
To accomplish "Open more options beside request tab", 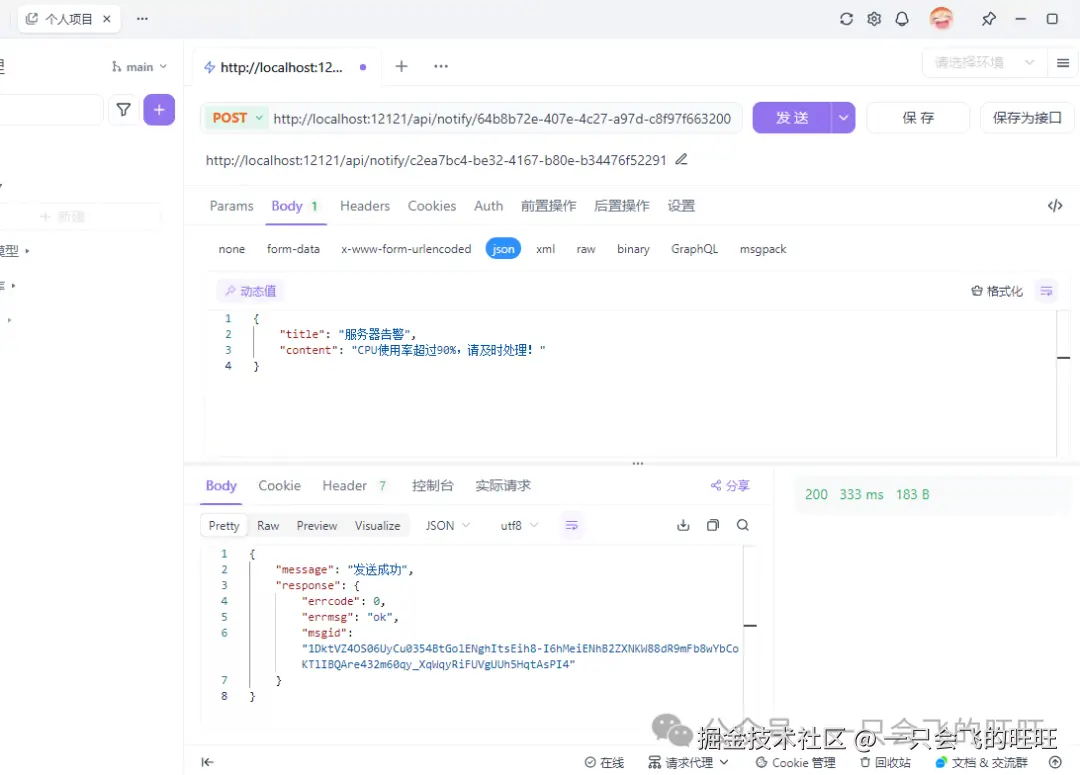I will pyautogui.click(x=441, y=66).
